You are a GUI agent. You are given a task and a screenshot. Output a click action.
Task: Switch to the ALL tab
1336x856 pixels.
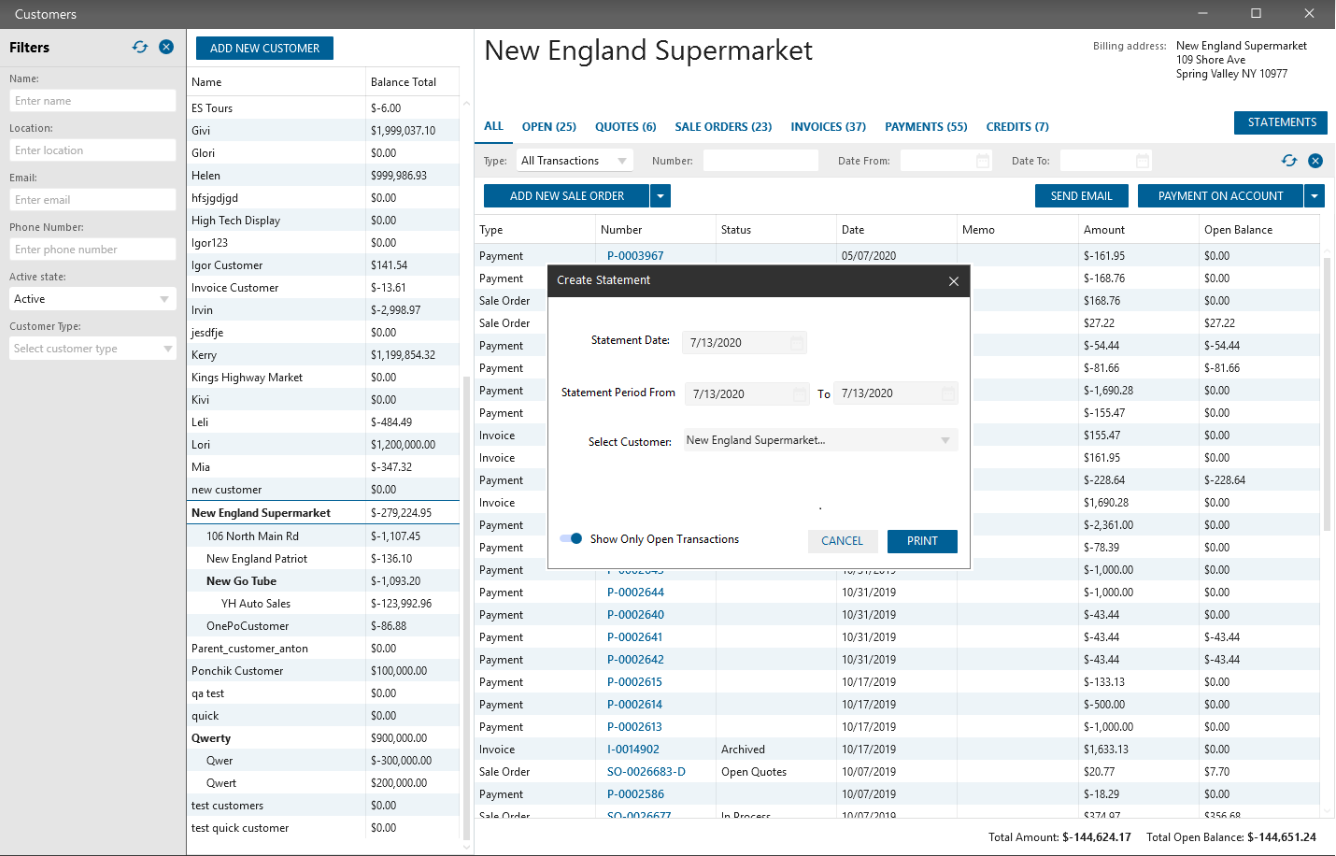coord(494,127)
